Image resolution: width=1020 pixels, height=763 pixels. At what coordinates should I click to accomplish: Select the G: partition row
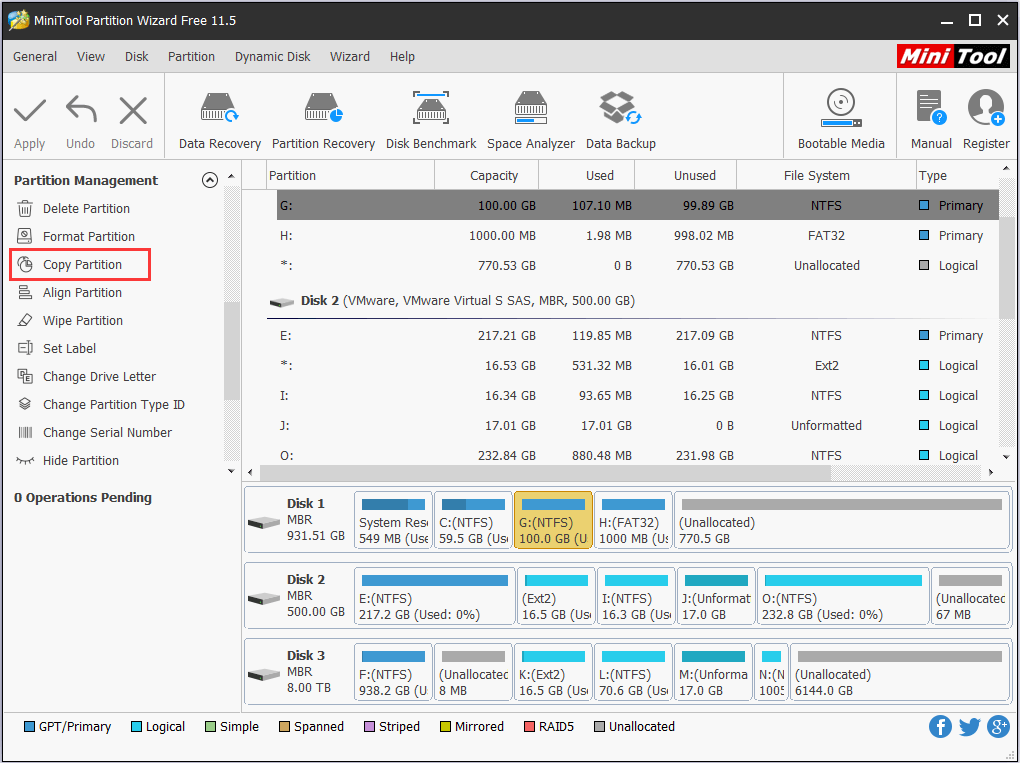click(x=638, y=206)
